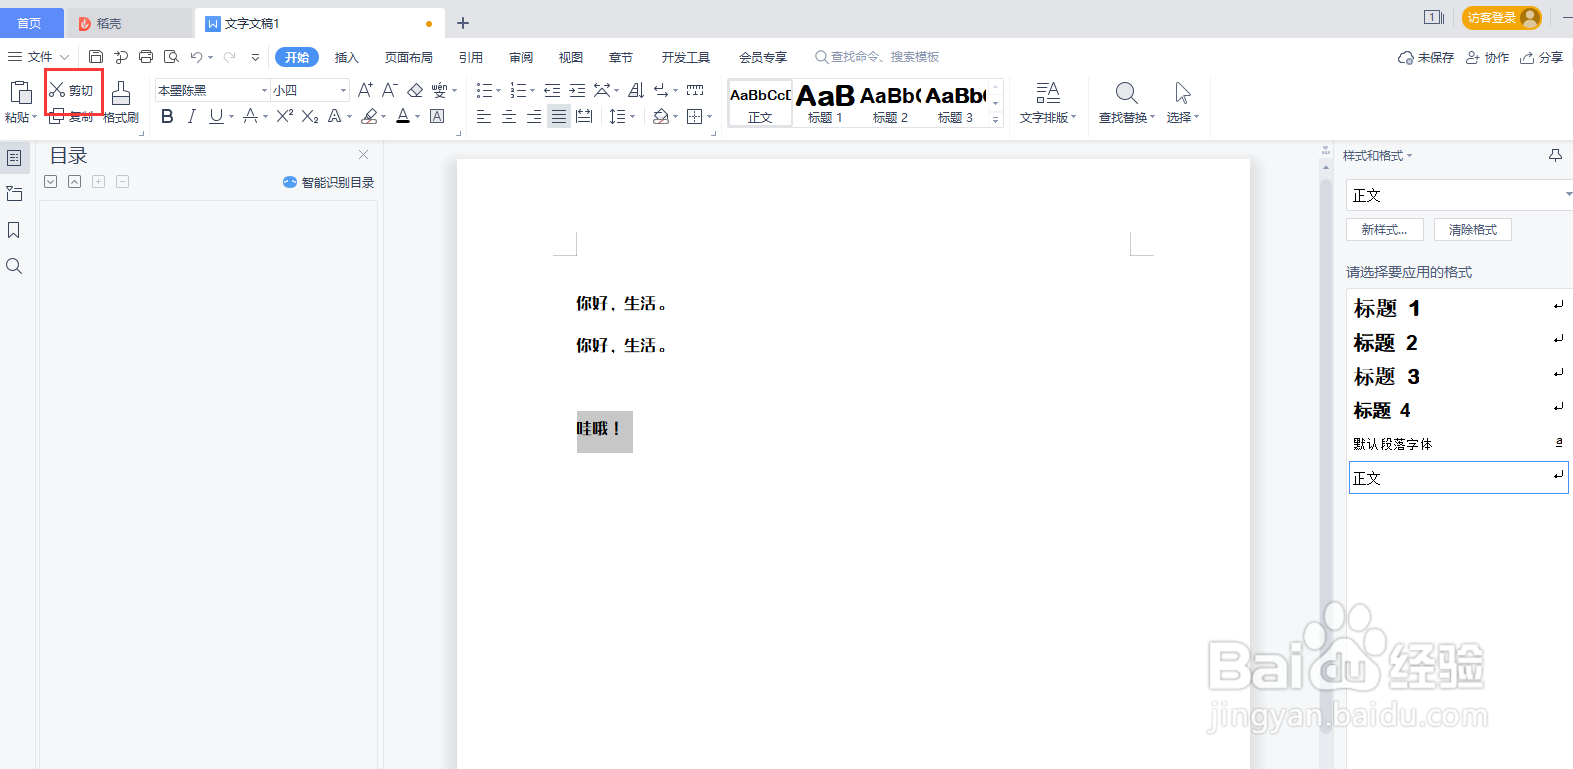This screenshot has height=769, width=1573.
Task: Expand the style dropdown showing 正文
Action: pyautogui.click(x=1567, y=195)
